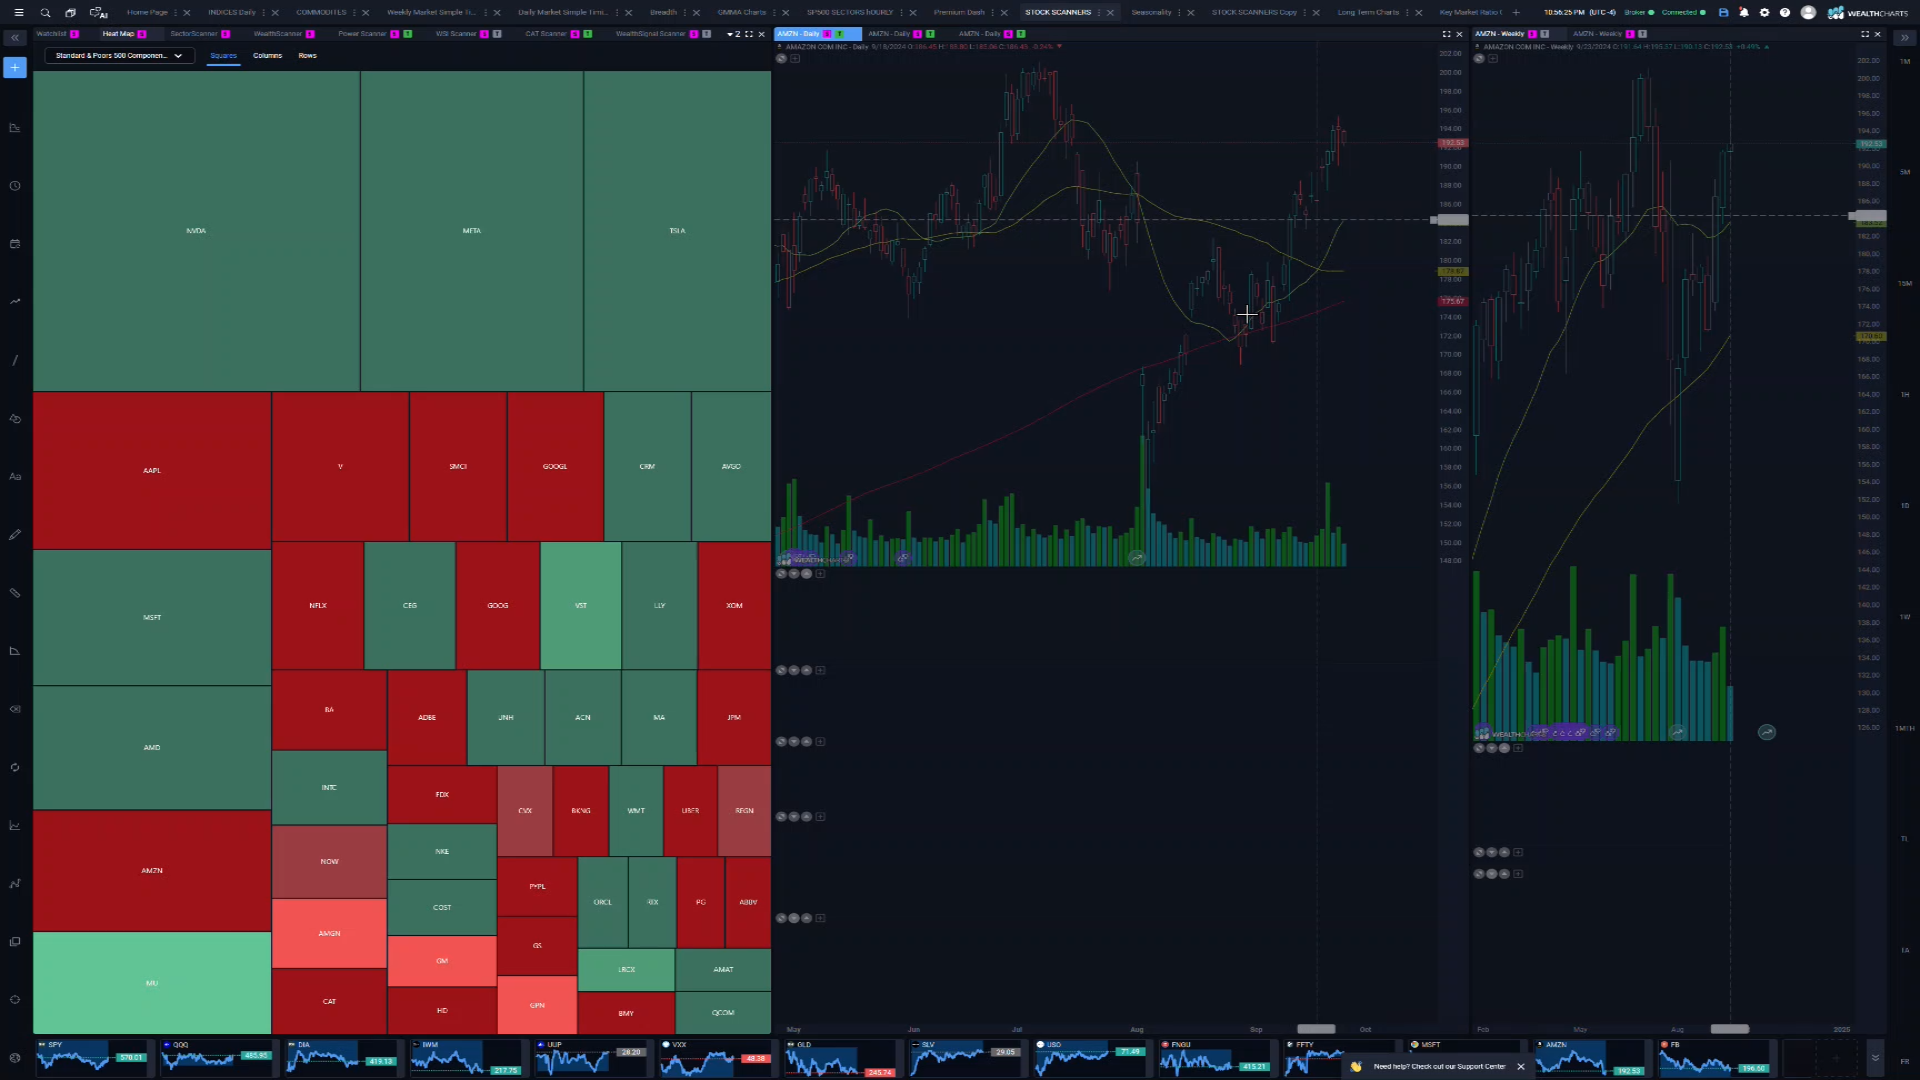
Task: Select the Columns heat map layout
Action: pyautogui.click(x=267, y=56)
